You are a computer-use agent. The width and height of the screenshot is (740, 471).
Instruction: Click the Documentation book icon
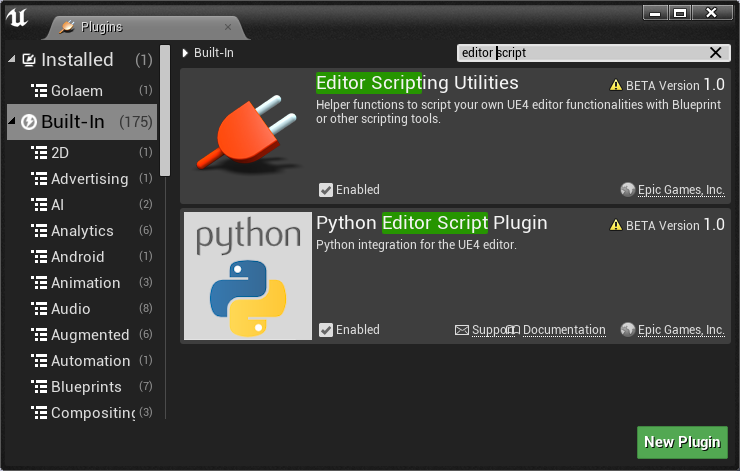coord(513,329)
